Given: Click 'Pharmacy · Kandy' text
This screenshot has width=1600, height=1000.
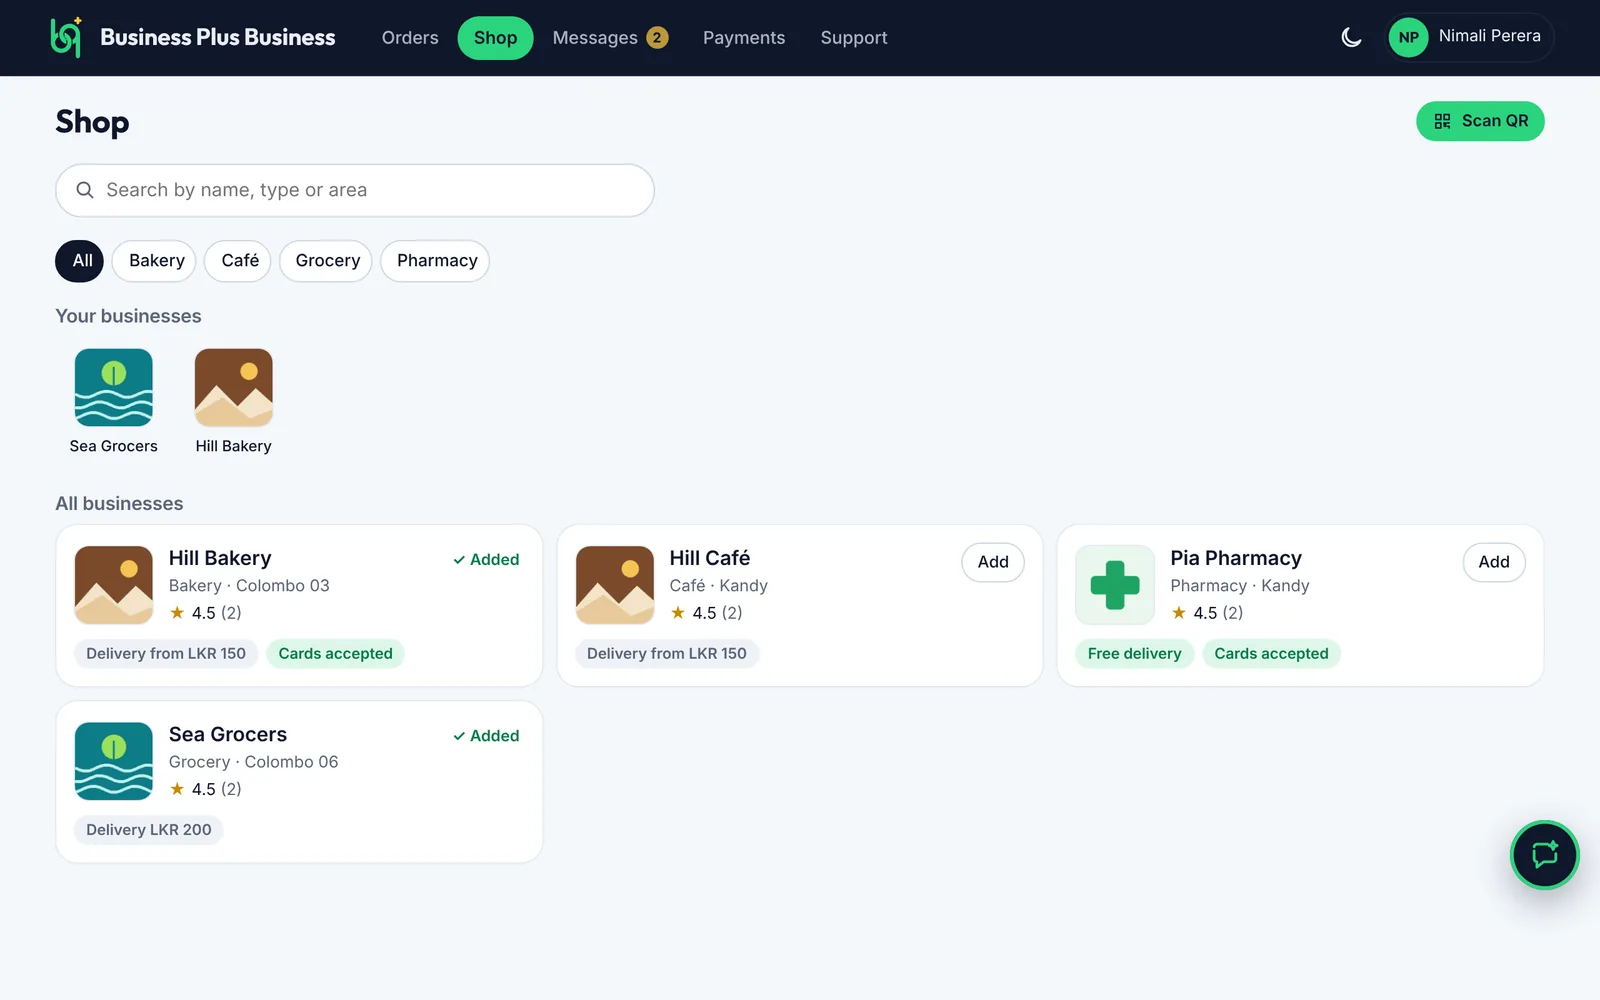Looking at the screenshot, I should [x=1240, y=586].
